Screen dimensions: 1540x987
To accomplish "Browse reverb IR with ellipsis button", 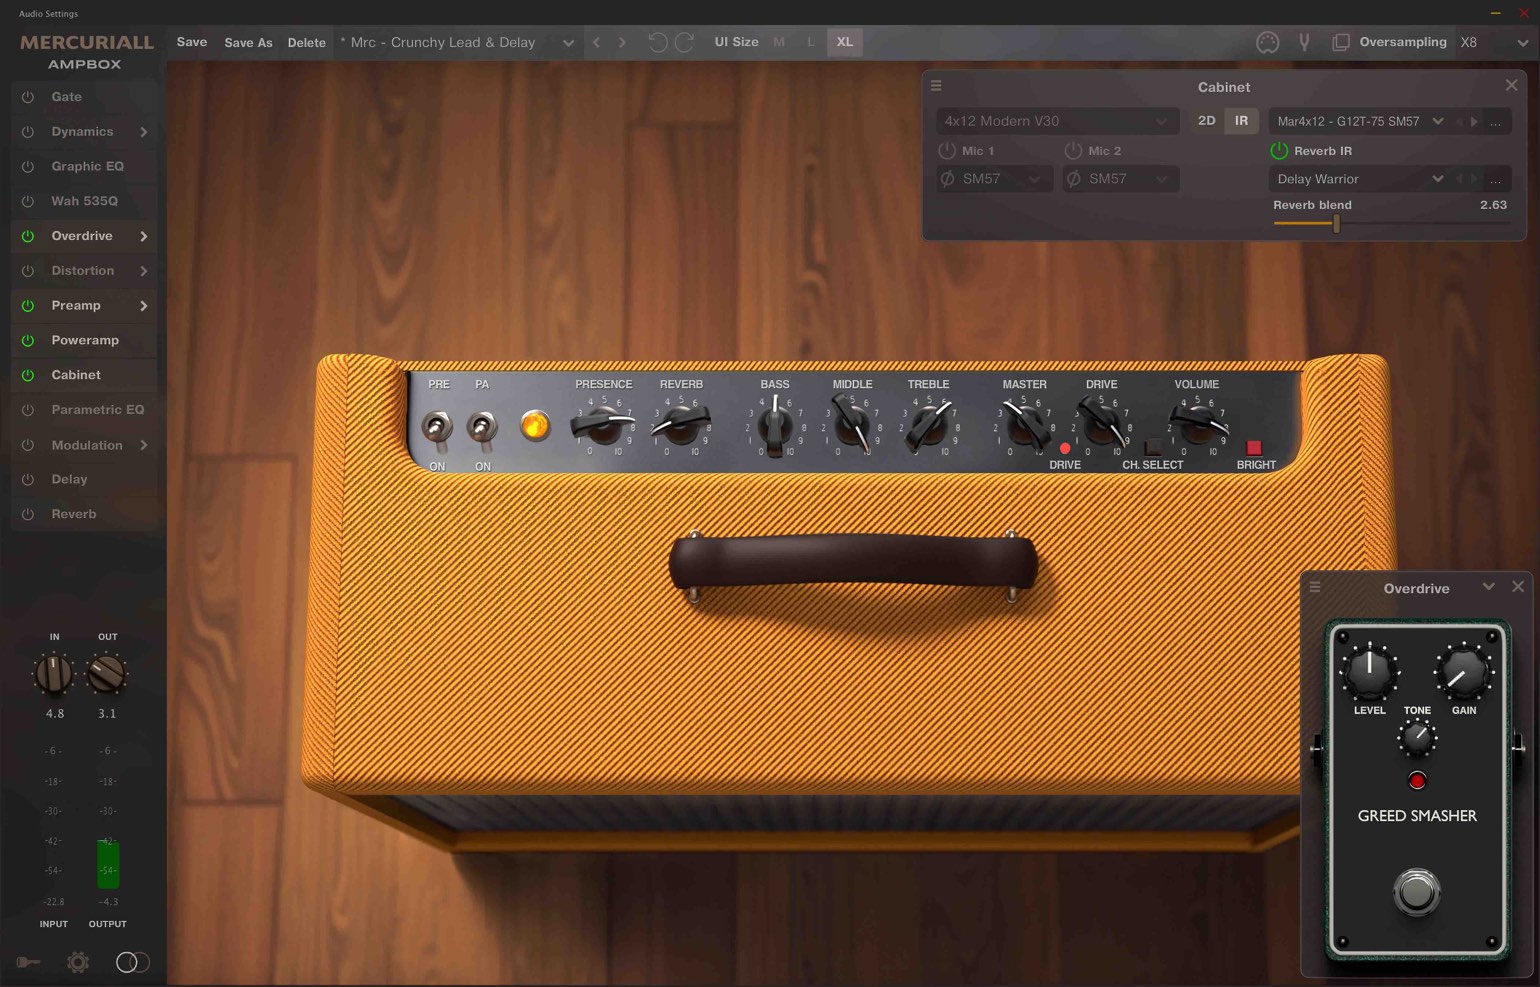I will [1496, 180].
